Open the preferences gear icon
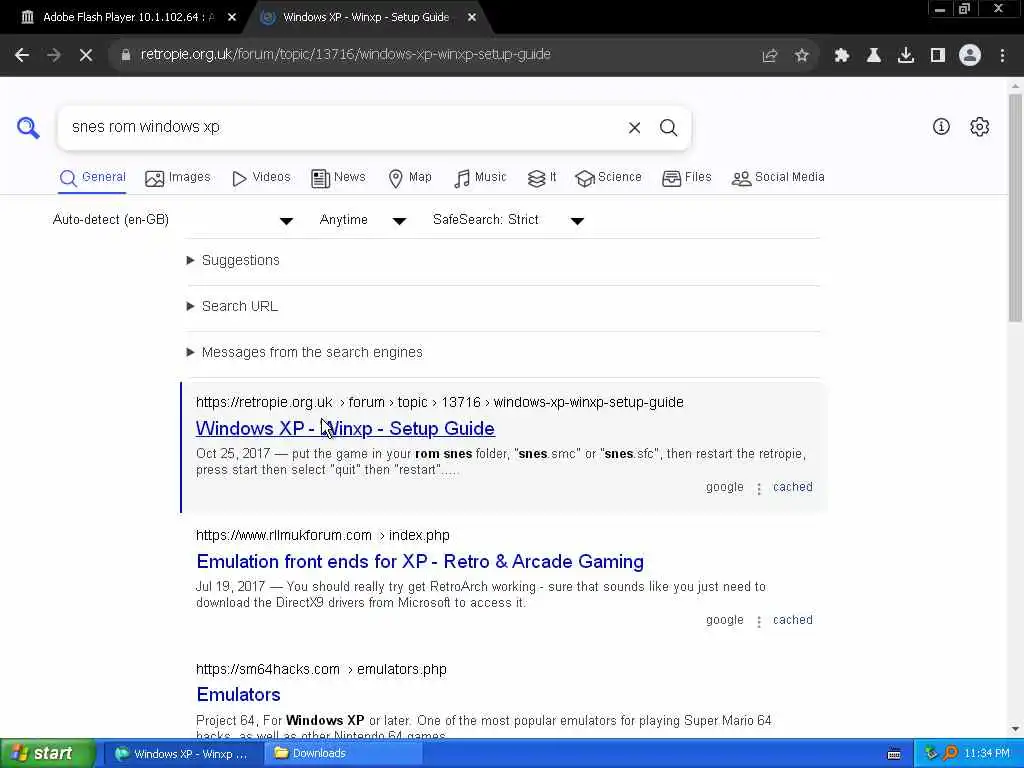This screenshot has width=1024, height=768. [x=980, y=127]
